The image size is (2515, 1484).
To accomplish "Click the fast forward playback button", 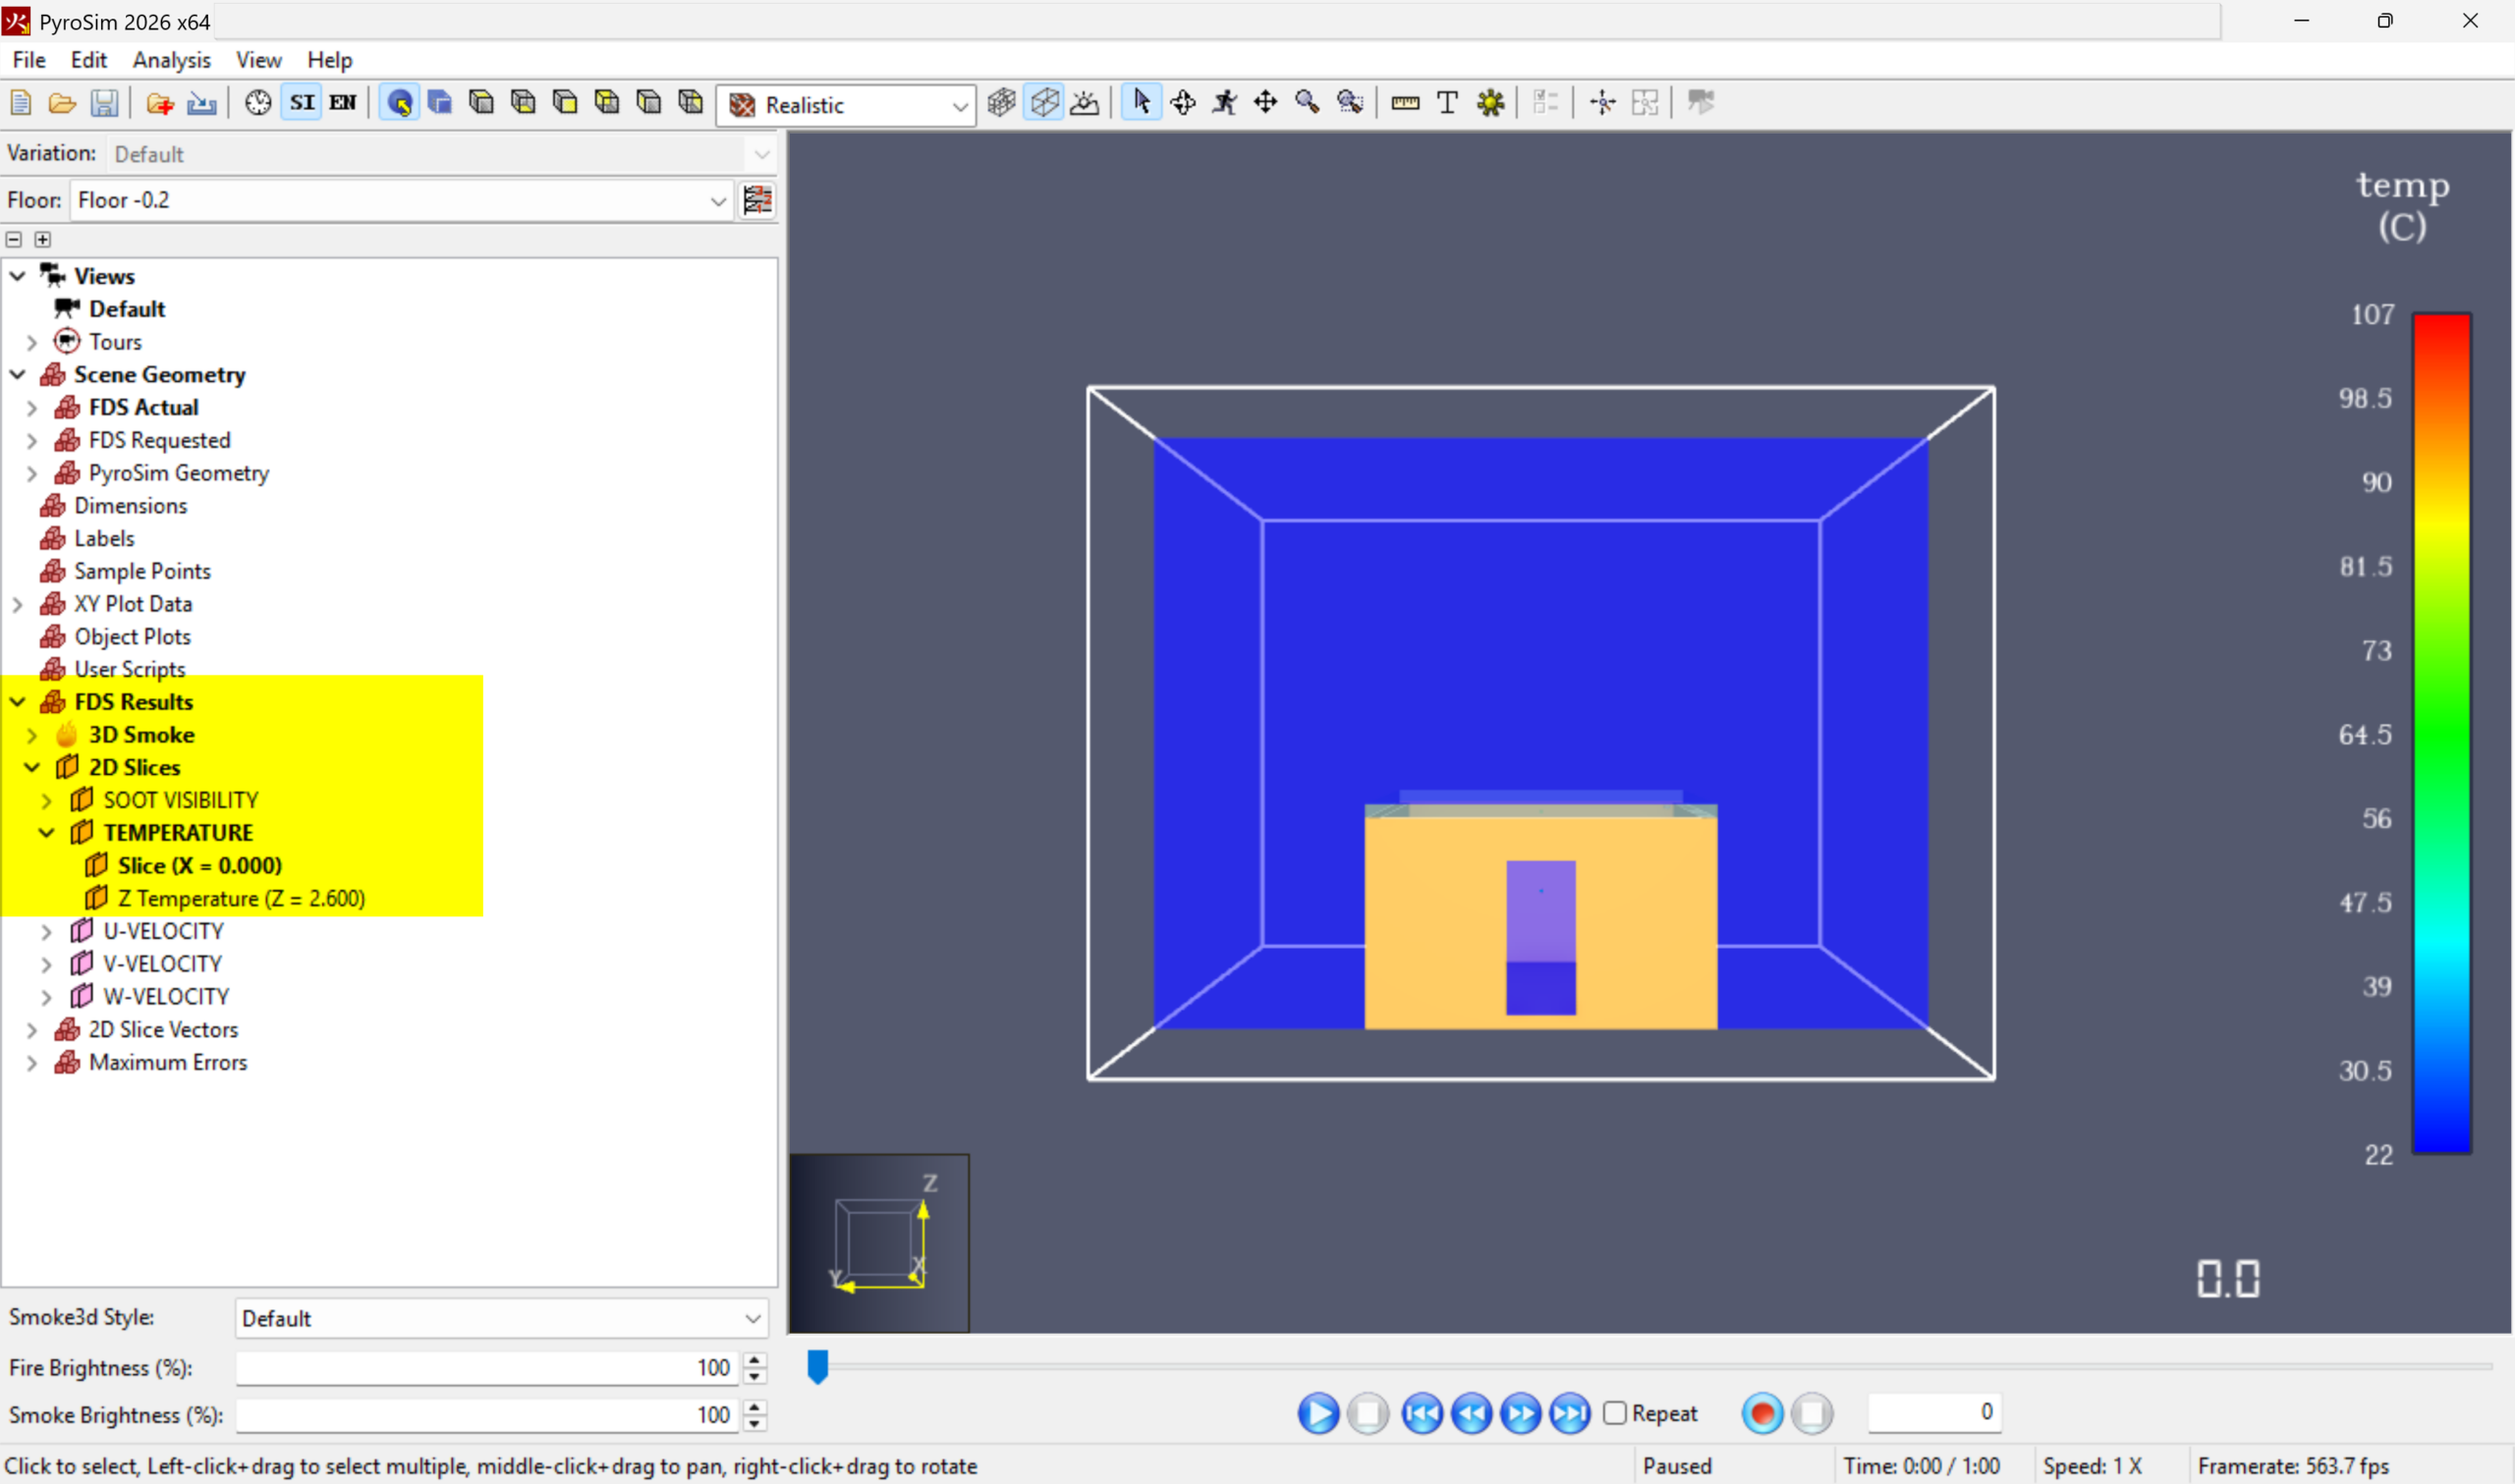I will (x=1520, y=1413).
